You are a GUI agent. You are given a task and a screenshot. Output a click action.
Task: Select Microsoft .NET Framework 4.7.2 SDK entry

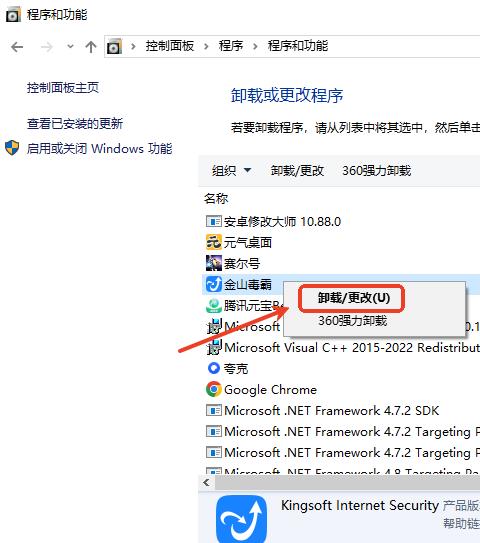[331, 411]
